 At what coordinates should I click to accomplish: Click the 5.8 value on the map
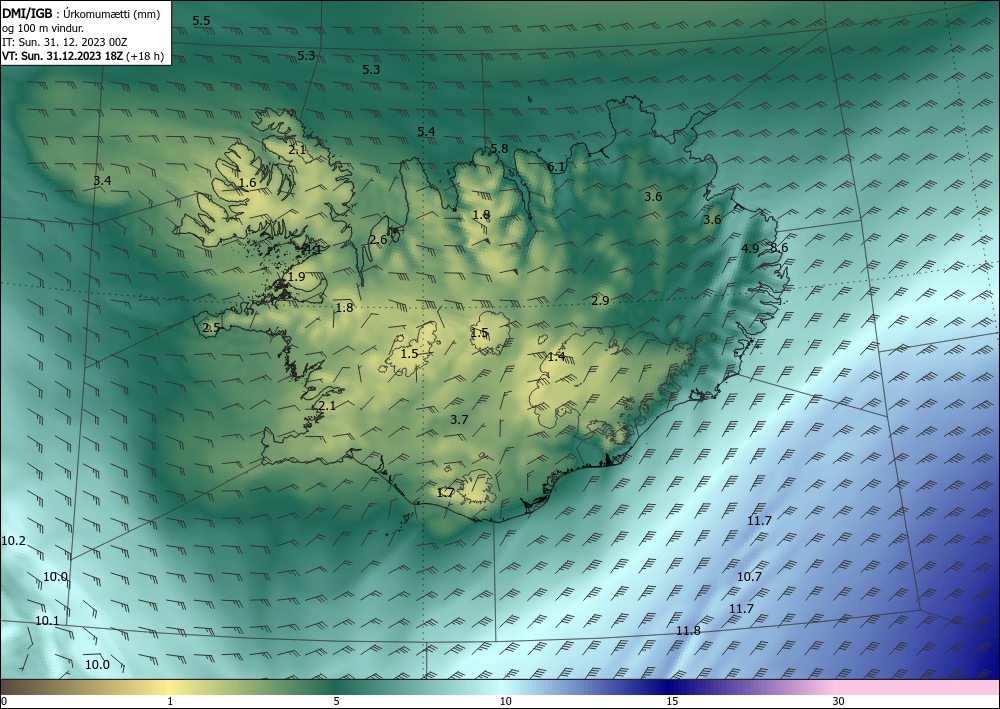499,149
